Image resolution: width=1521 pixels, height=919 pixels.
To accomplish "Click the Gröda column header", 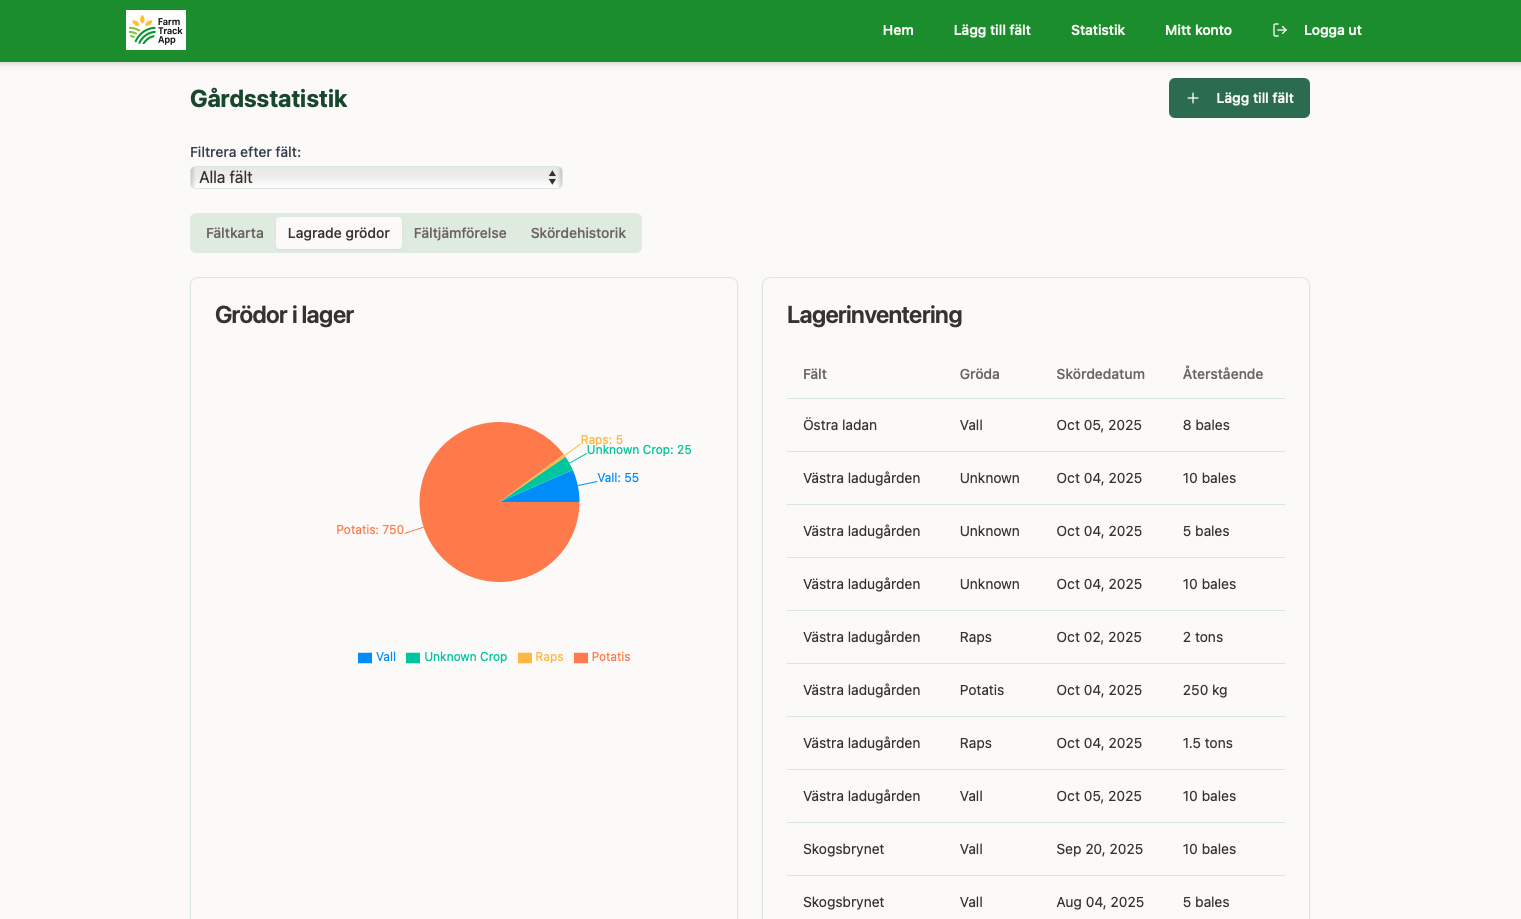I will tap(980, 374).
